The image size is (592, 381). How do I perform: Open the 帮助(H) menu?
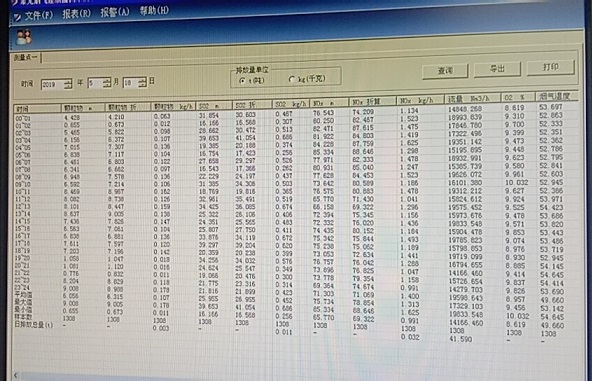154,10
